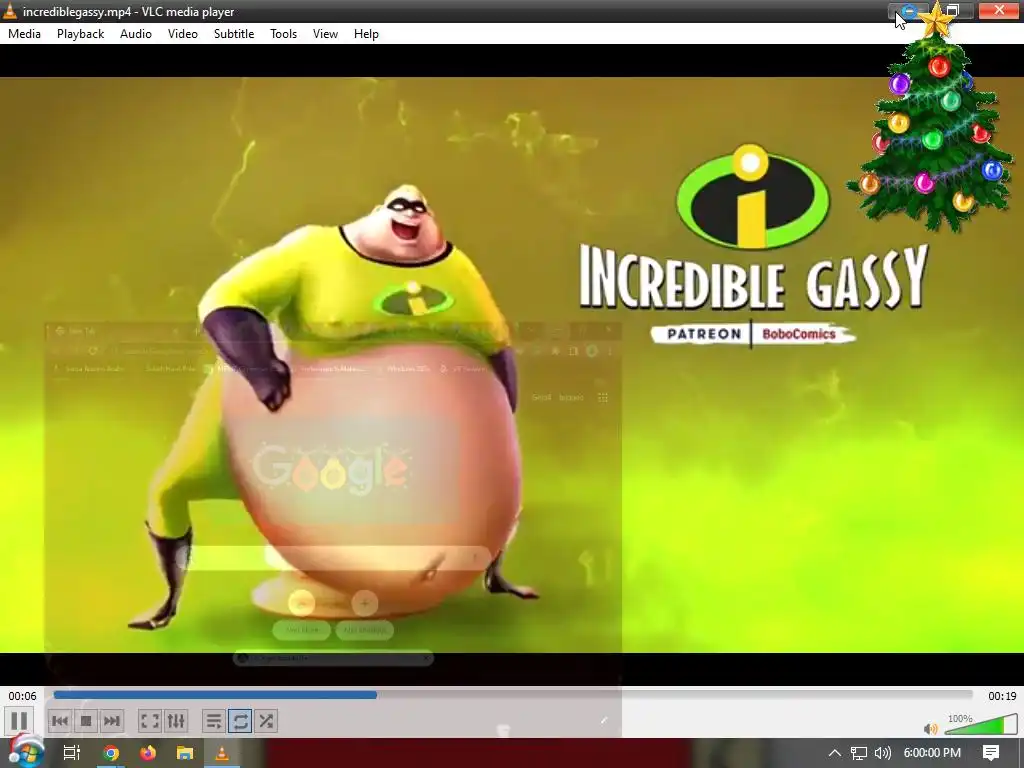Open the Video menu
The image size is (1024, 768).
click(x=183, y=34)
